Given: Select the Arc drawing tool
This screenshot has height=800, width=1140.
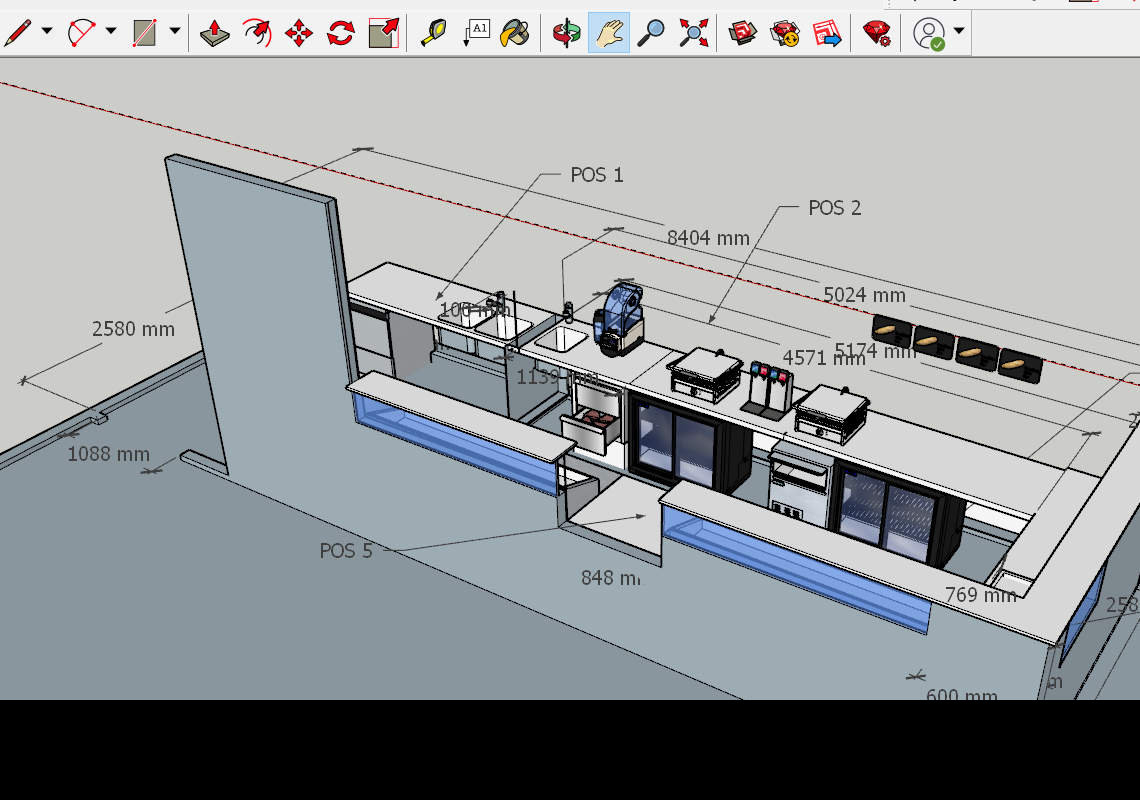Looking at the screenshot, I should coord(80,32).
